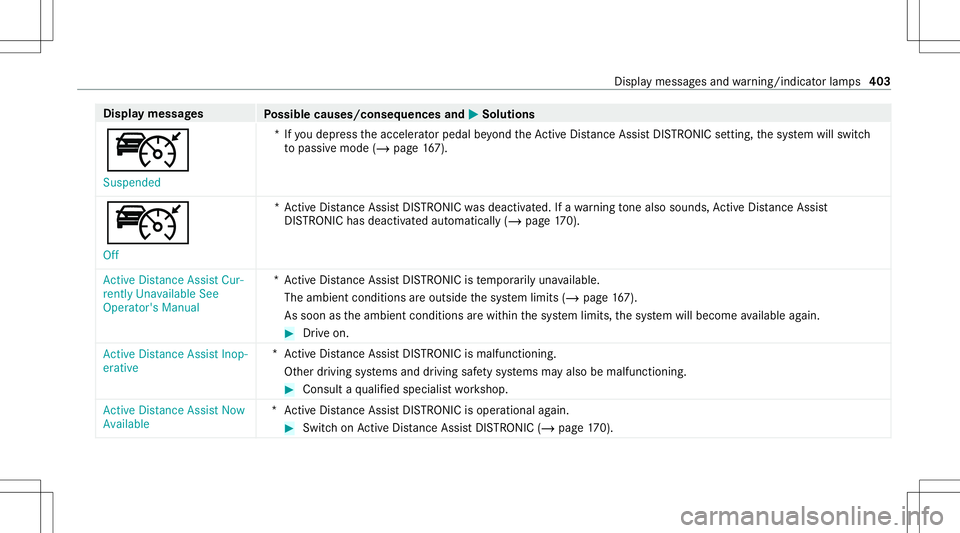
Task: Click the arrow before Drive on
Action: (x=290, y=334)
